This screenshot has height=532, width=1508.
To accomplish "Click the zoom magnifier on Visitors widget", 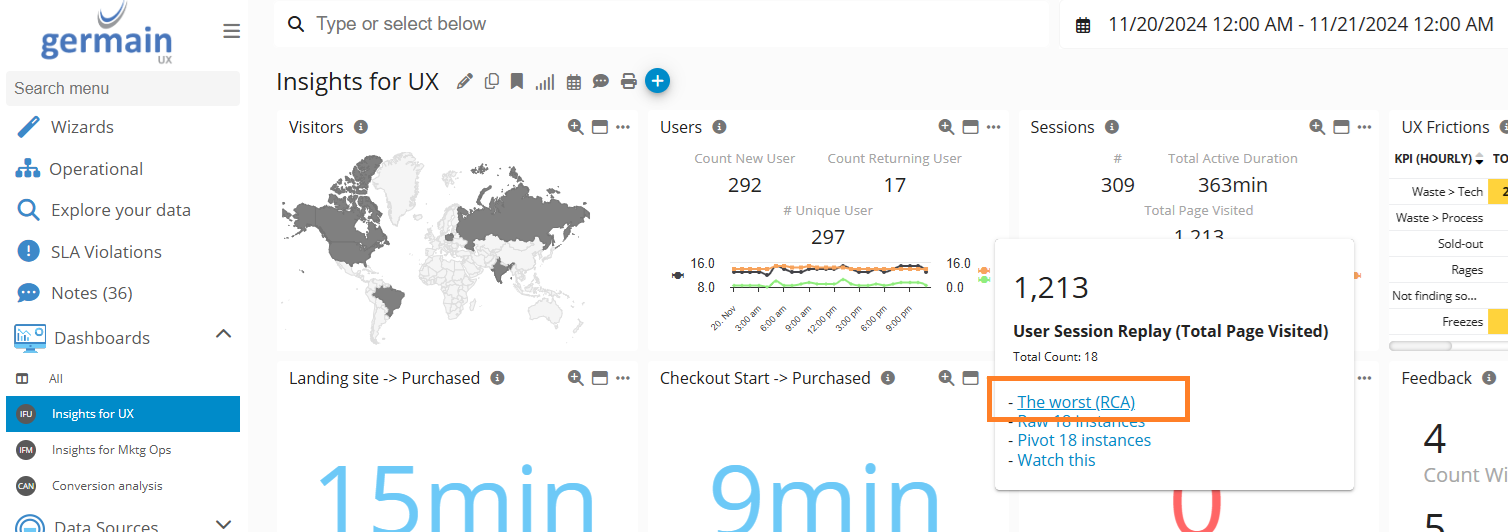I will [x=575, y=127].
